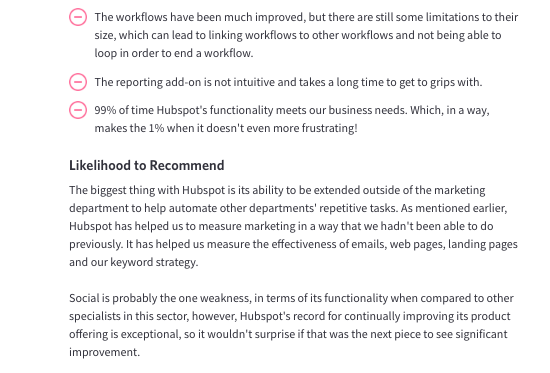Click the line 'offering is exceptional, so it wouldn't surprise'
The image size is (550, 373).
pos(288,334)
